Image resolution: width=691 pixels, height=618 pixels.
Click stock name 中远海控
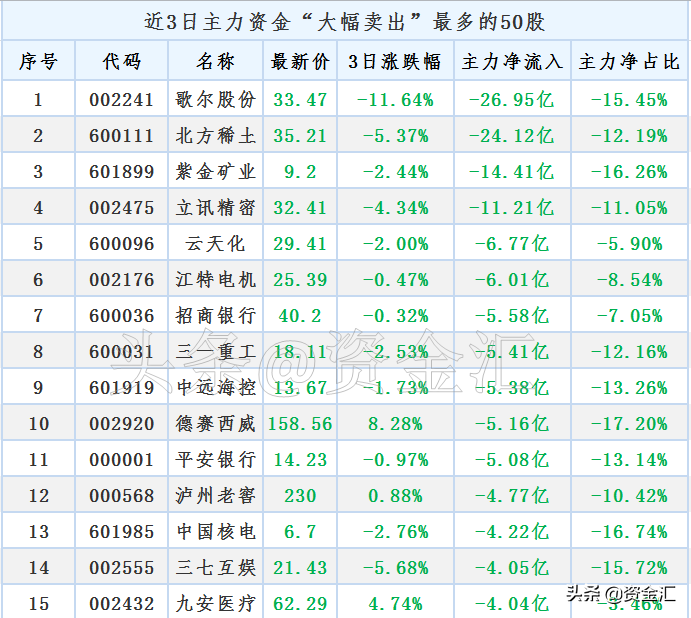[x=215, y=388]
